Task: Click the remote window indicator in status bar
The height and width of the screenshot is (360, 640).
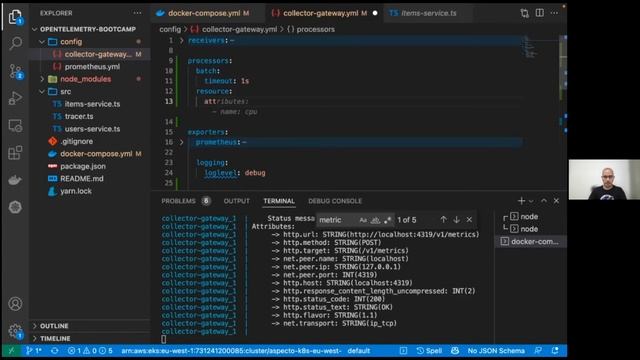Action: point(11,351)
